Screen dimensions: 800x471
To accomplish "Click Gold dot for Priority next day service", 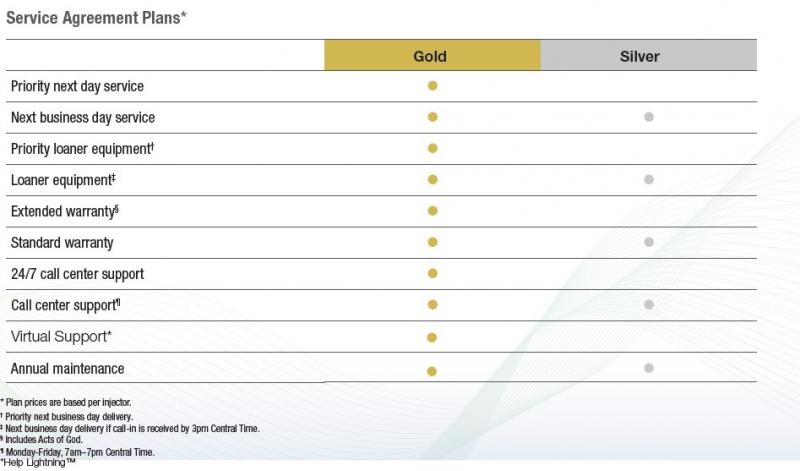I will 432,86.
